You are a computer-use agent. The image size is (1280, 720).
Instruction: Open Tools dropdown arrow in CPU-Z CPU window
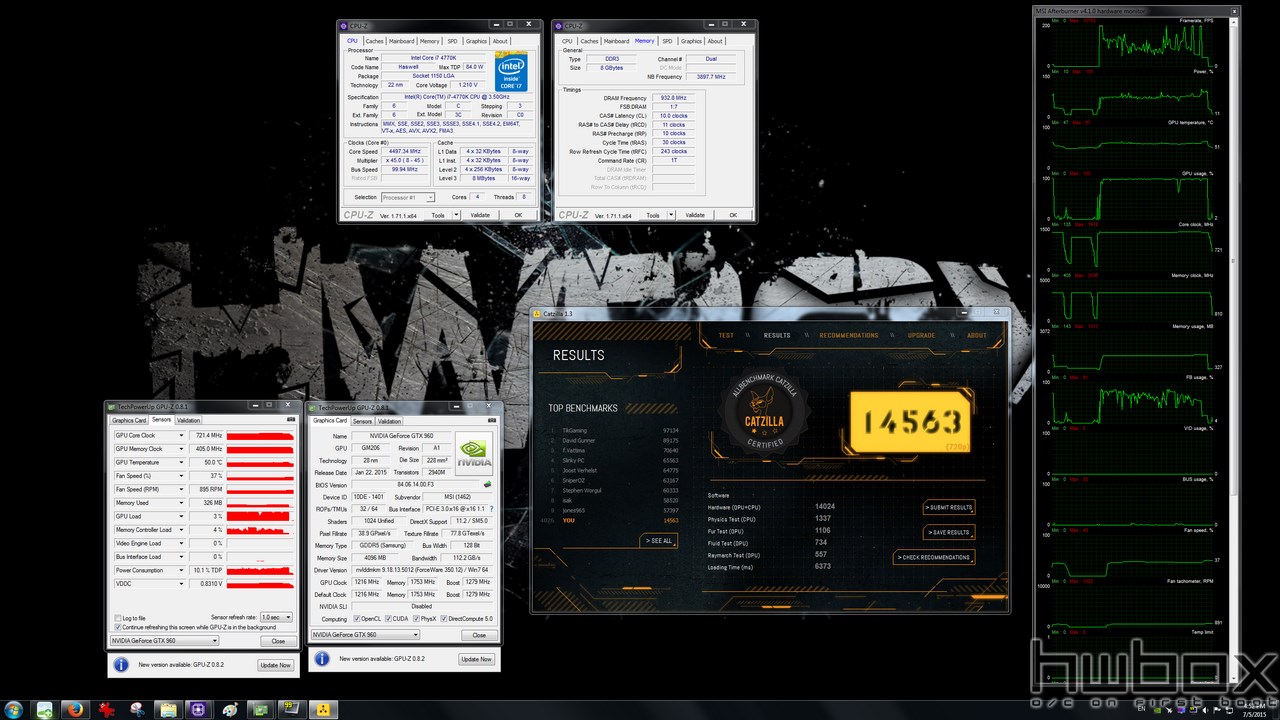(x=457, y=215)
